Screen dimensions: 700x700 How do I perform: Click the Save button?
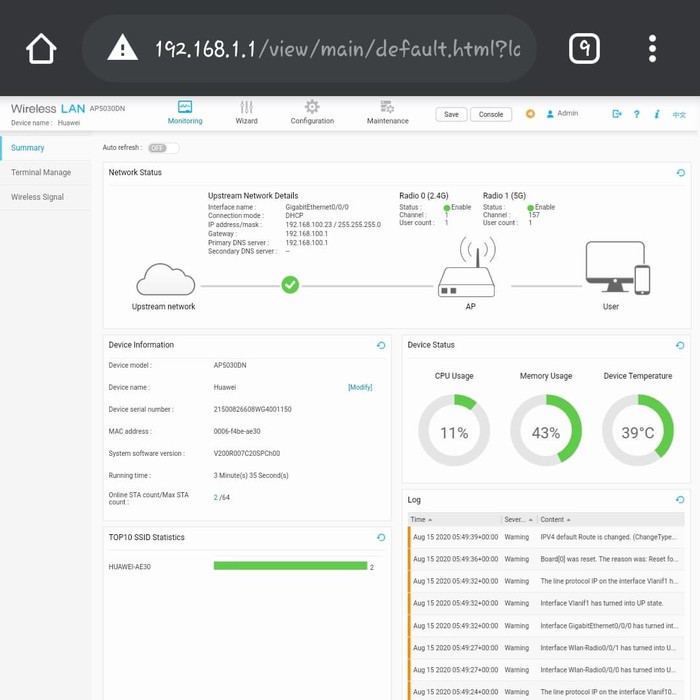tap(451, 114)
